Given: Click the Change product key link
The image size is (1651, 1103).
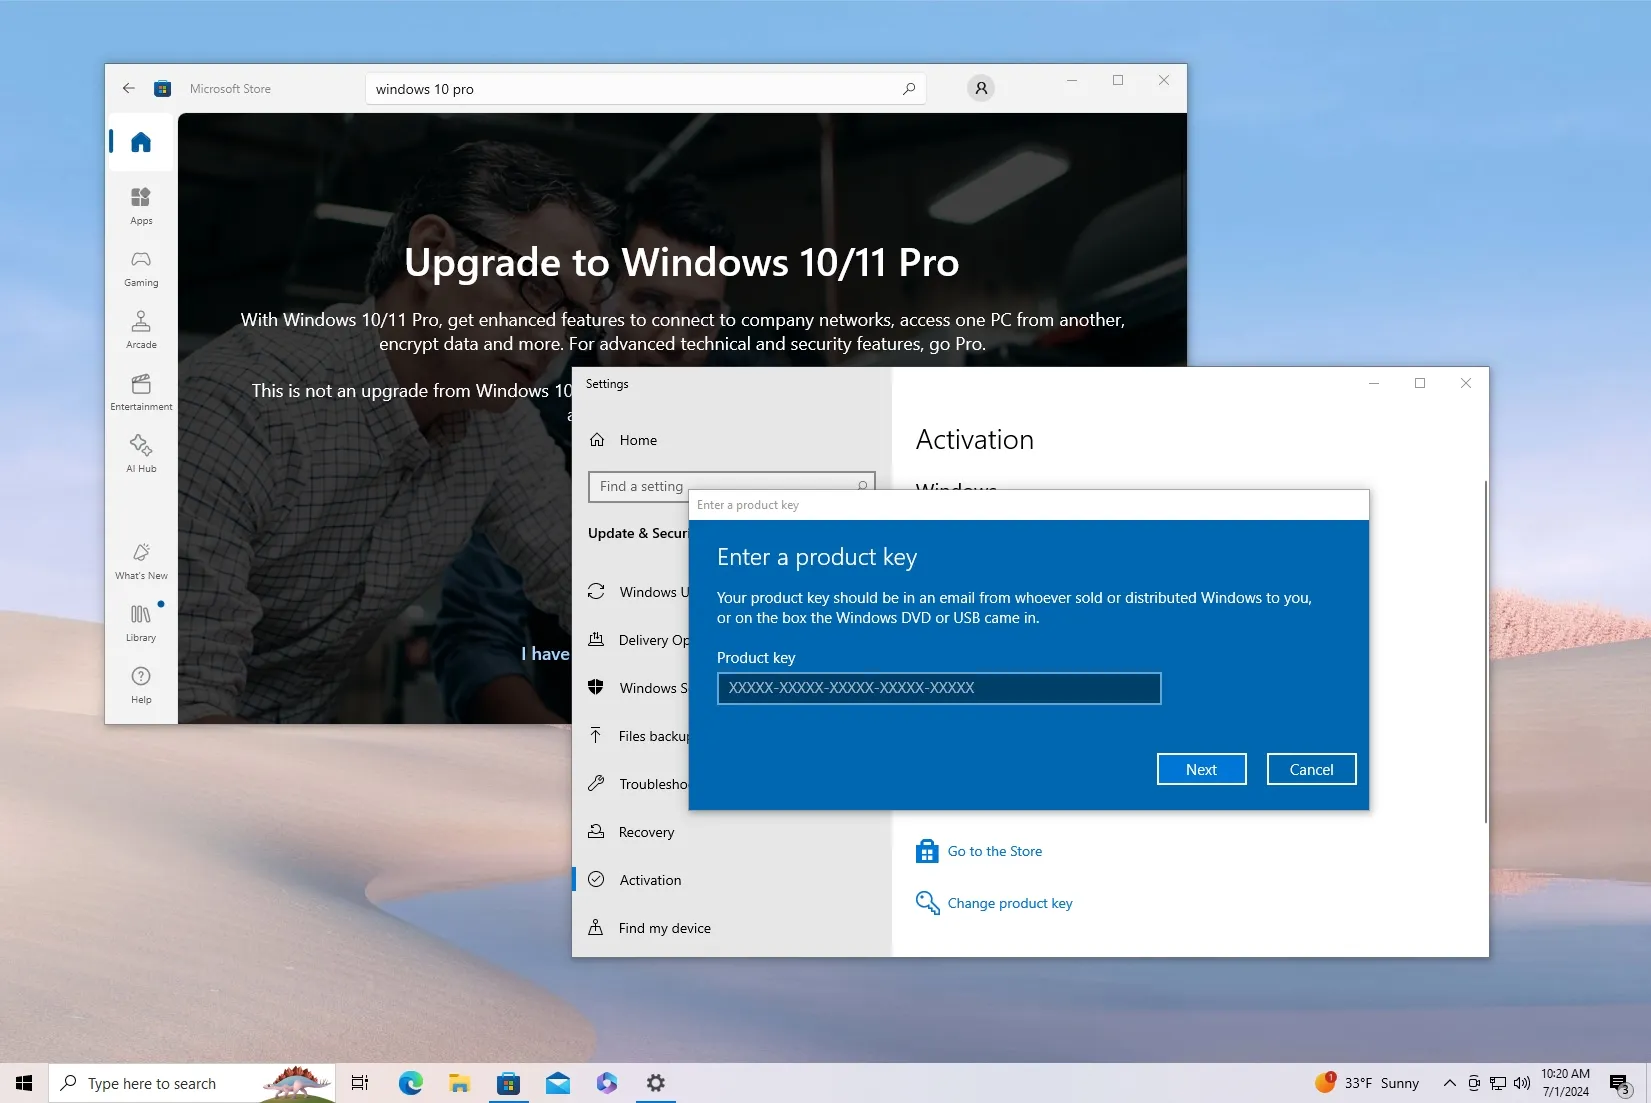Looking at the screenshot, I should tap(1009, 903).
